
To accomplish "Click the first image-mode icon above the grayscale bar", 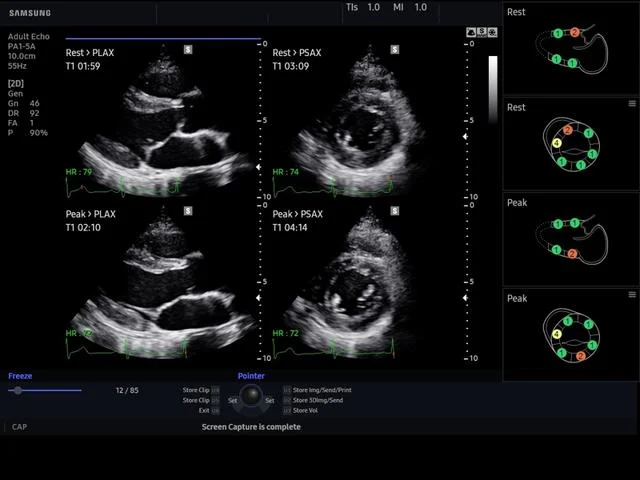I will pyautogui.click(x=471, y=32).
